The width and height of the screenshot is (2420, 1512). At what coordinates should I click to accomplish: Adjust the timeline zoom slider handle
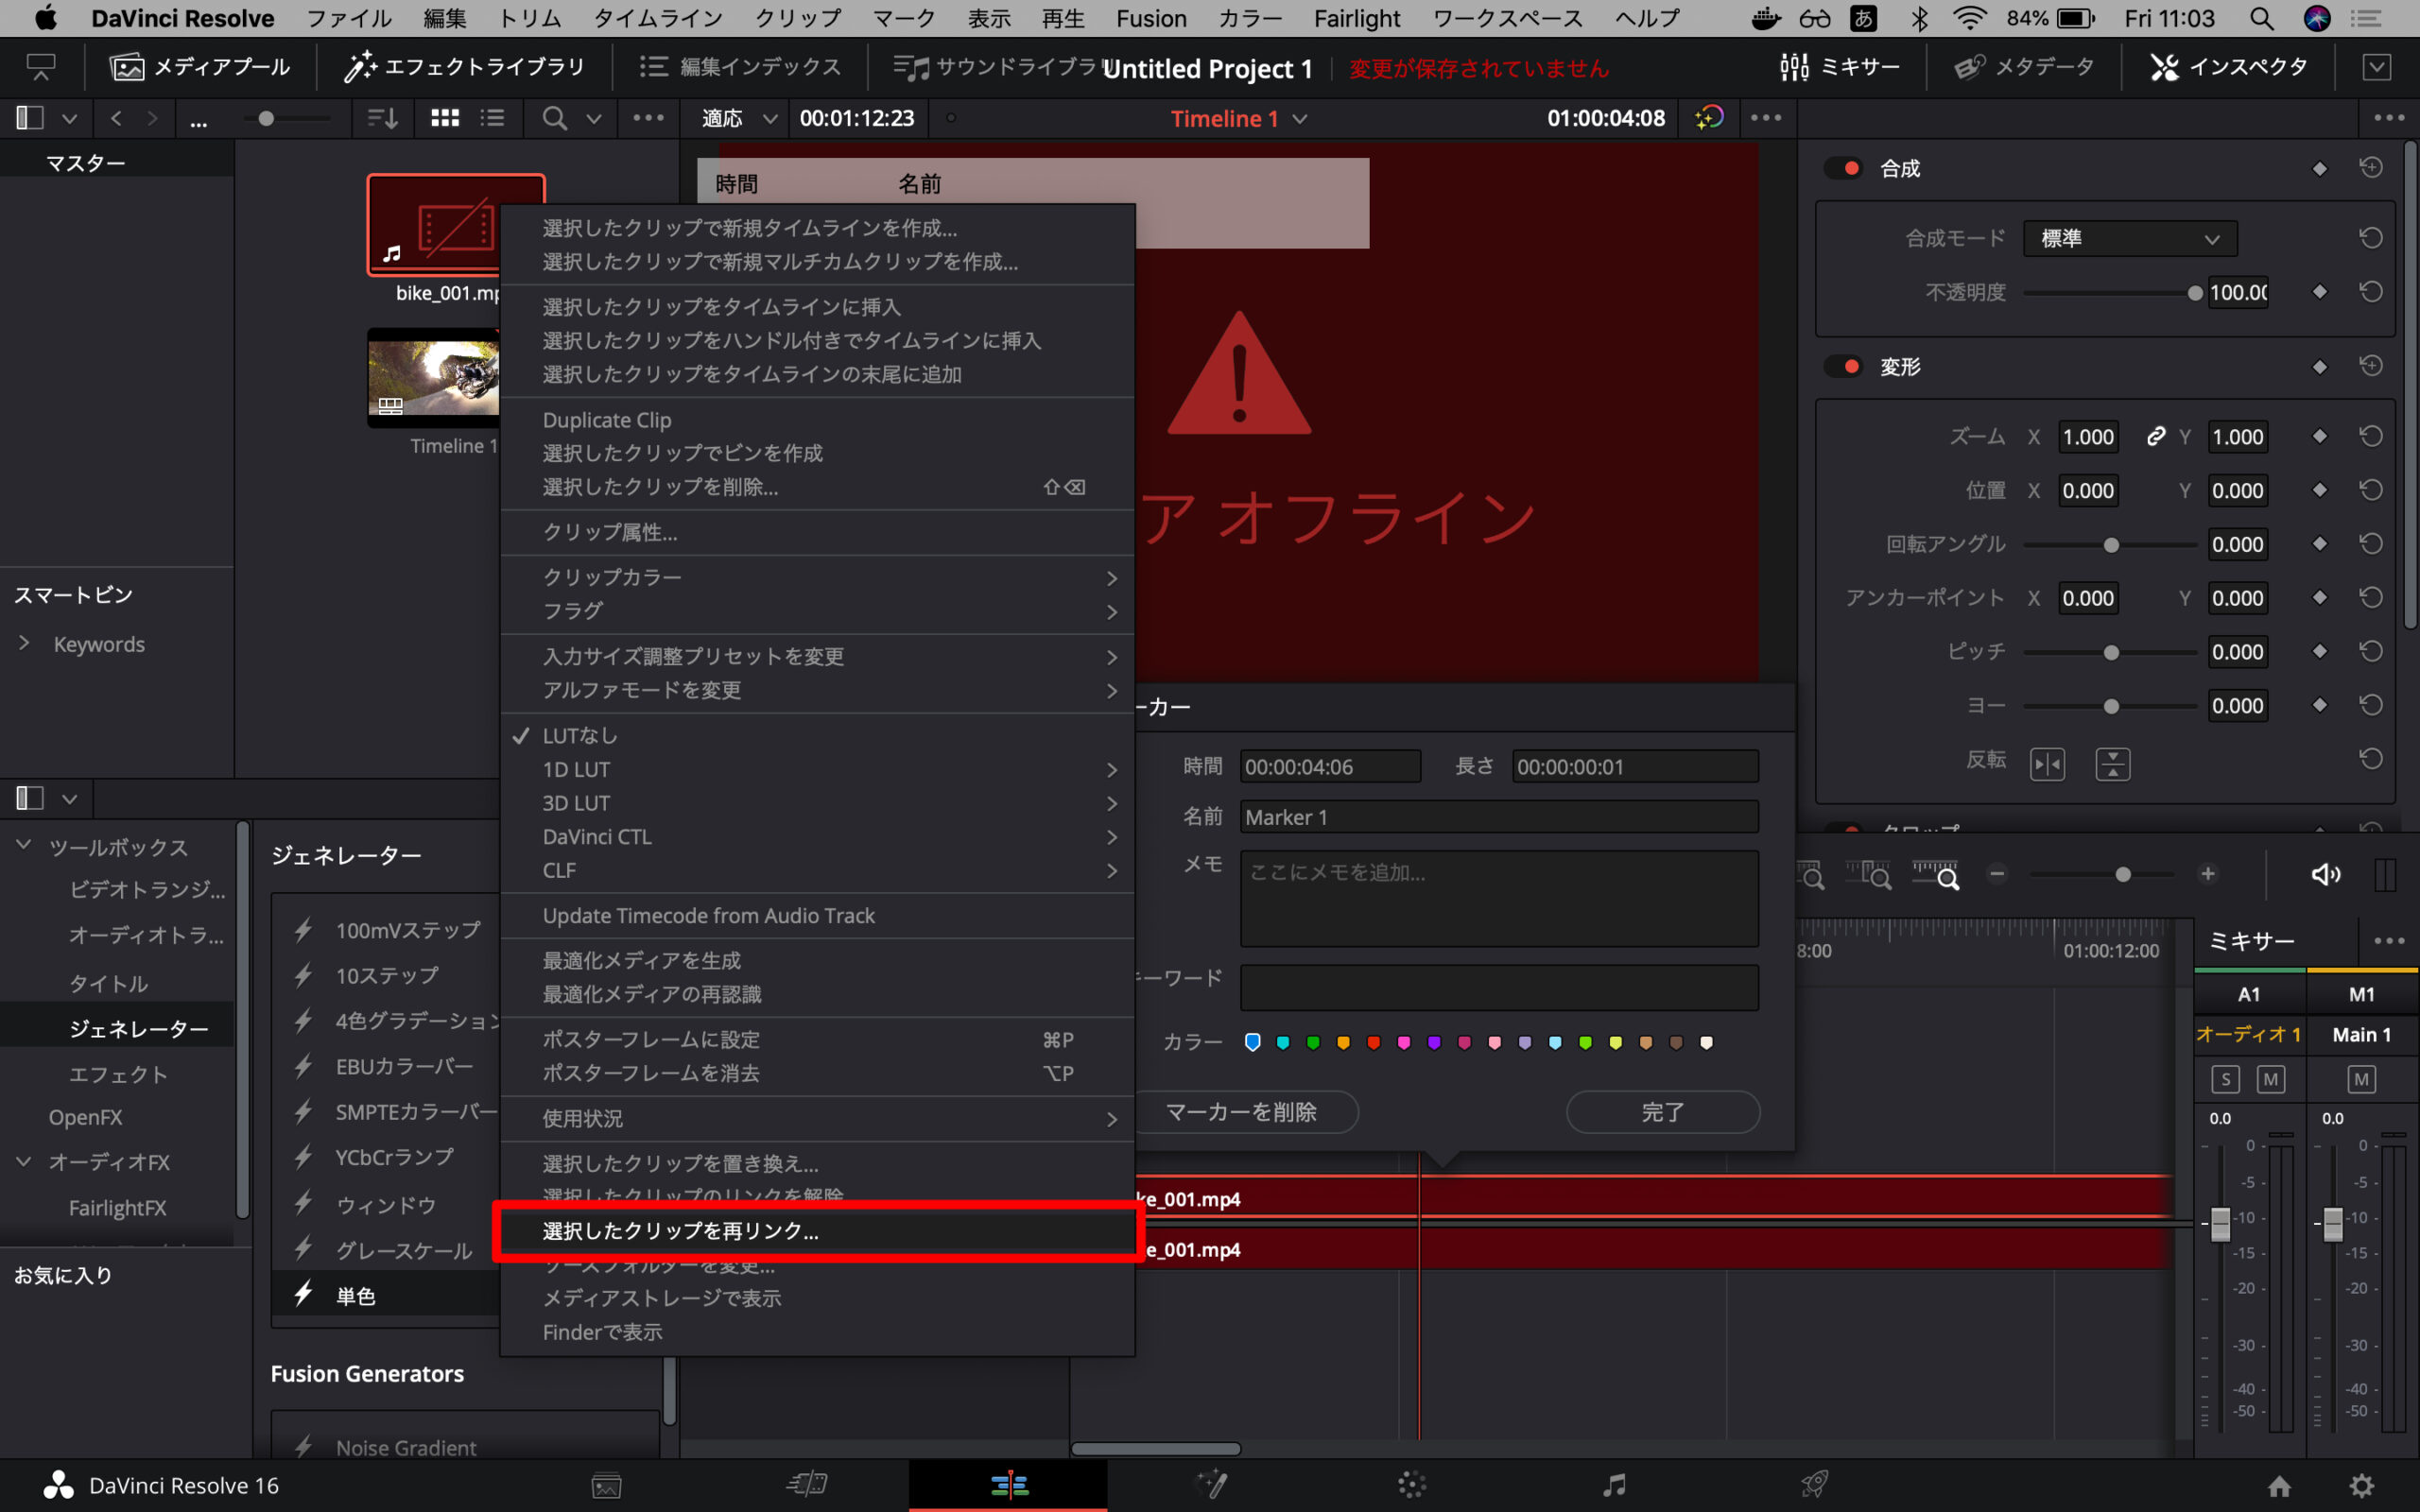point(2122,875)
